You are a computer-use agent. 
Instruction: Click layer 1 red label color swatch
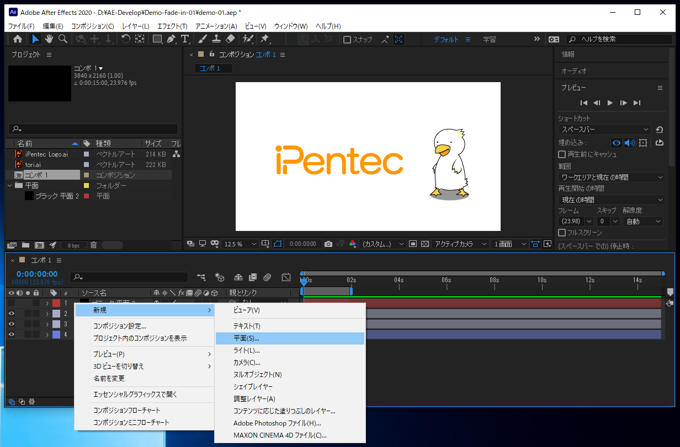[x=56, y=303]
